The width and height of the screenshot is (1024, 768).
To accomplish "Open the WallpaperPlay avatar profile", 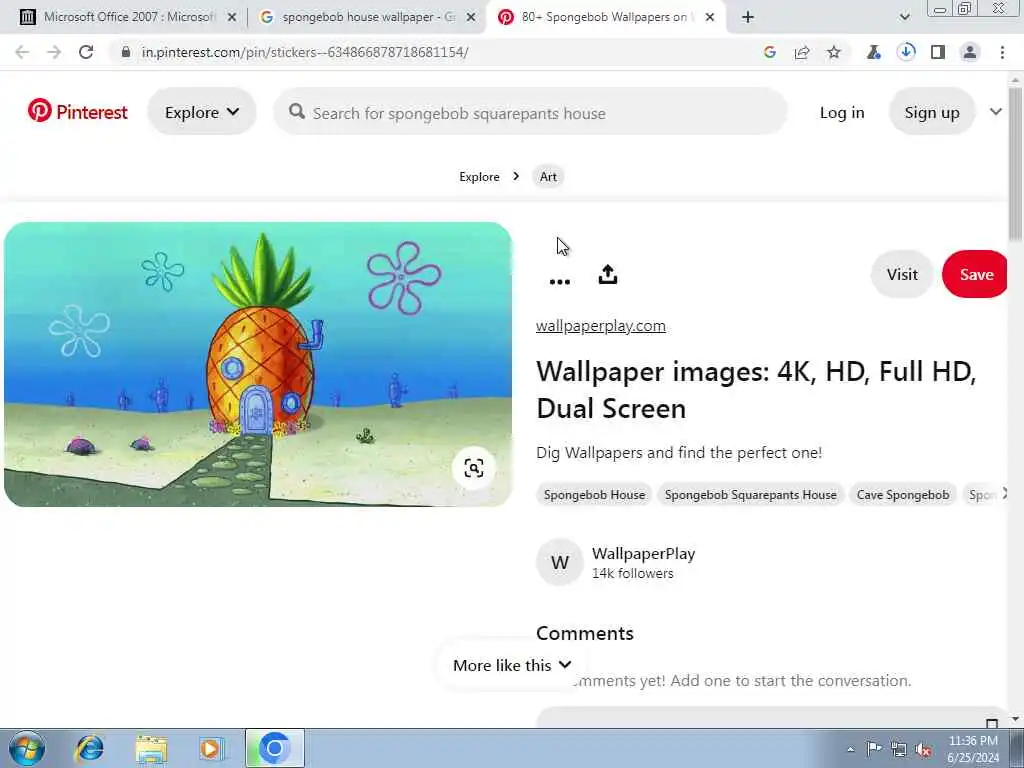I will pyautogui.click(x=560, y=562).
